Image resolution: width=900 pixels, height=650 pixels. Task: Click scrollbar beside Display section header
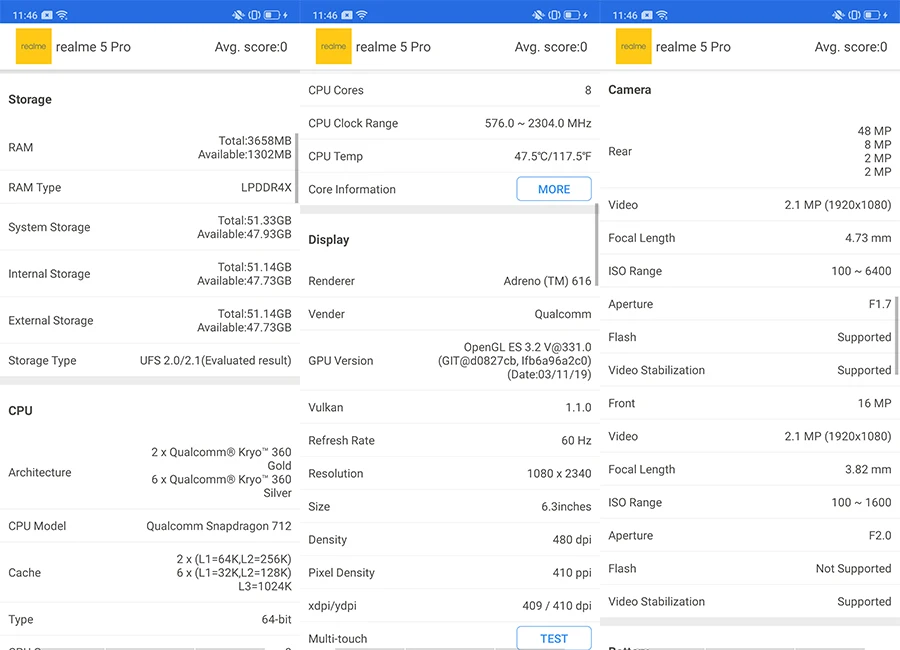coord(597,245)
